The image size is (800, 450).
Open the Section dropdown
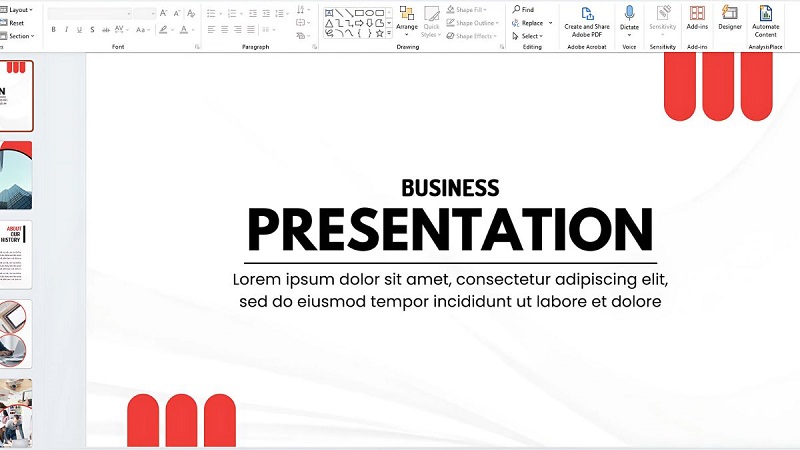pos(19,36)
